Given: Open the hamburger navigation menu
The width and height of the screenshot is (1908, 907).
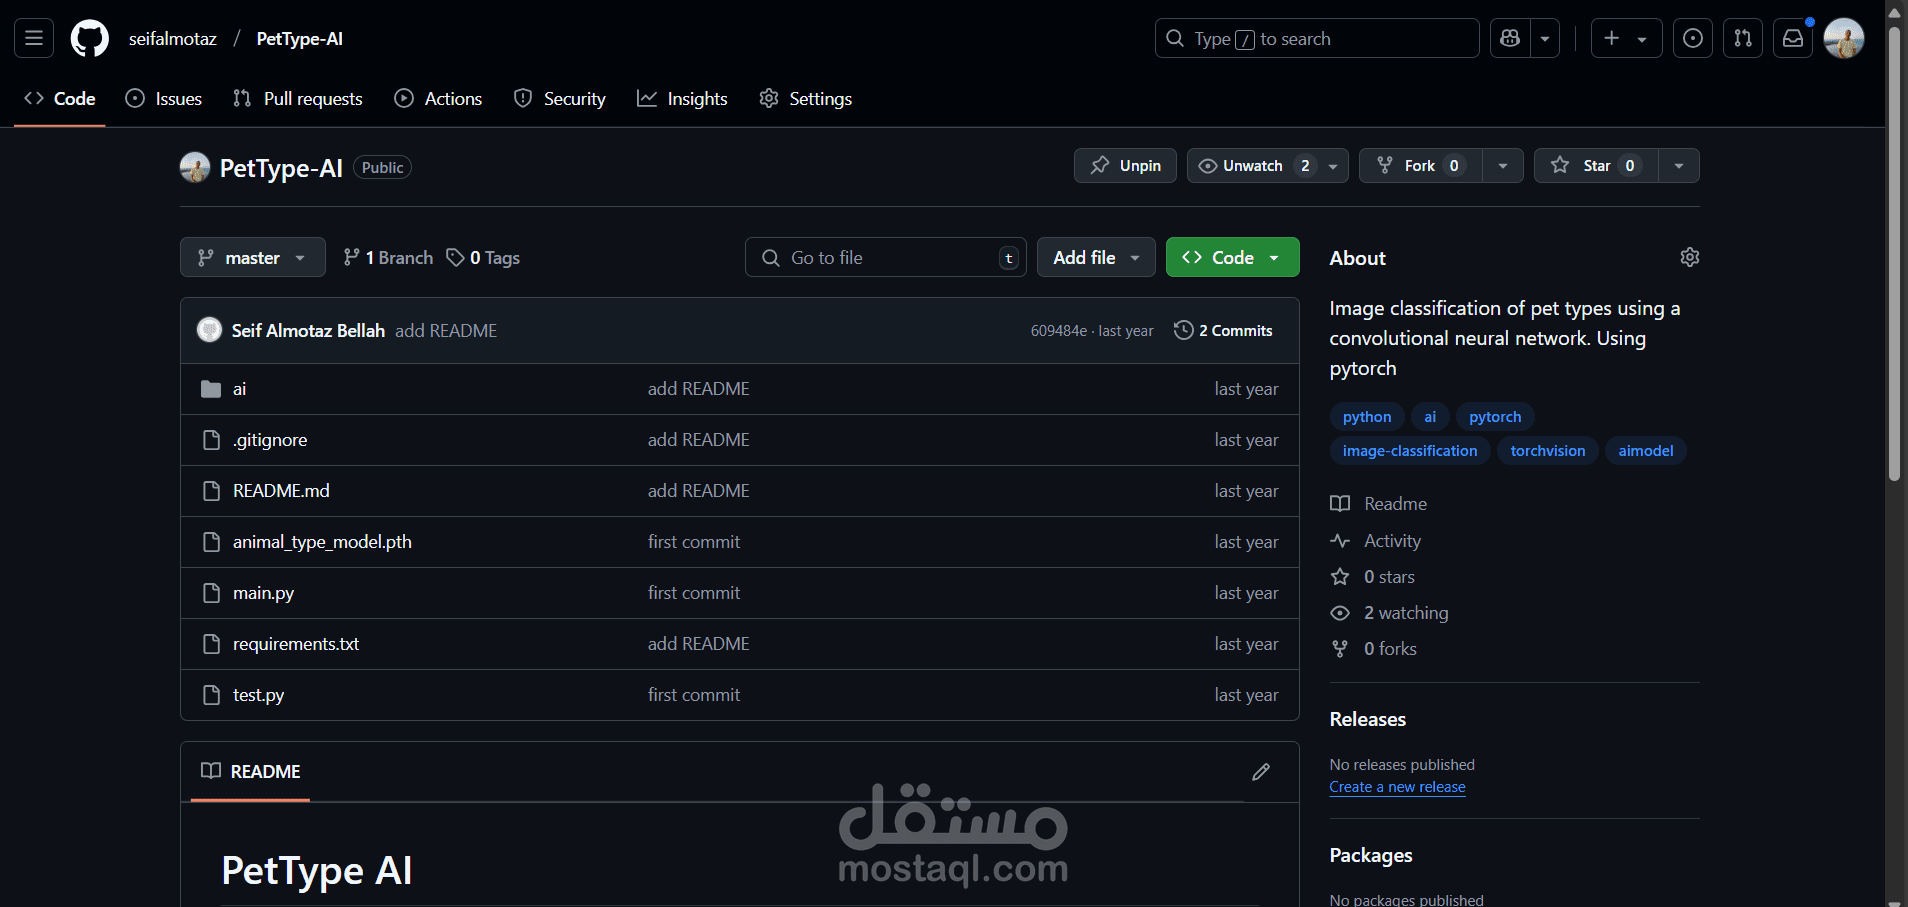Looking at the screenshot, I should (x=33, y=38).
